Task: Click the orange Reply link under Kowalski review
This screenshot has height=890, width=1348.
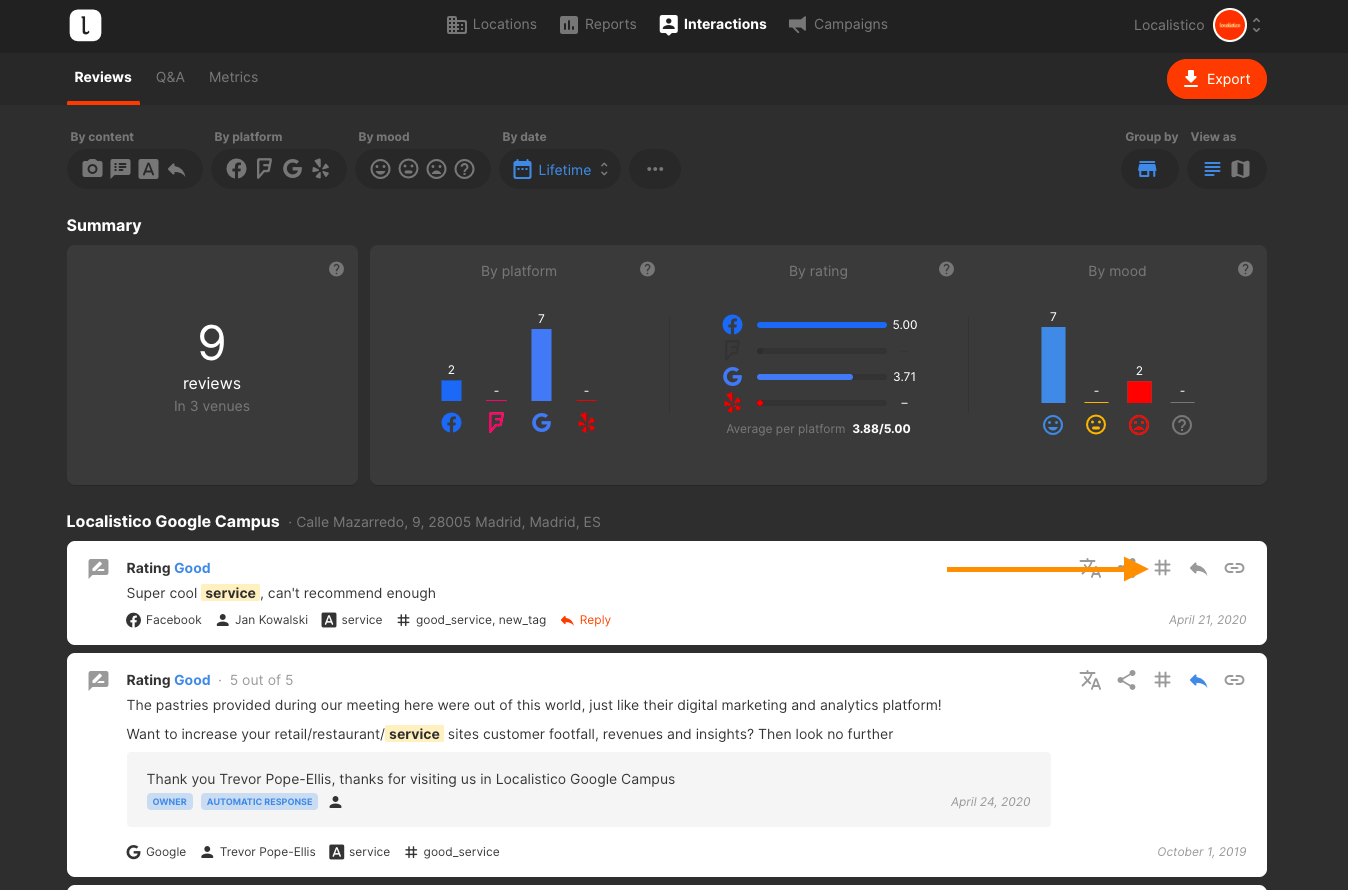Action: pyautogui.click(x=586, y=620)
